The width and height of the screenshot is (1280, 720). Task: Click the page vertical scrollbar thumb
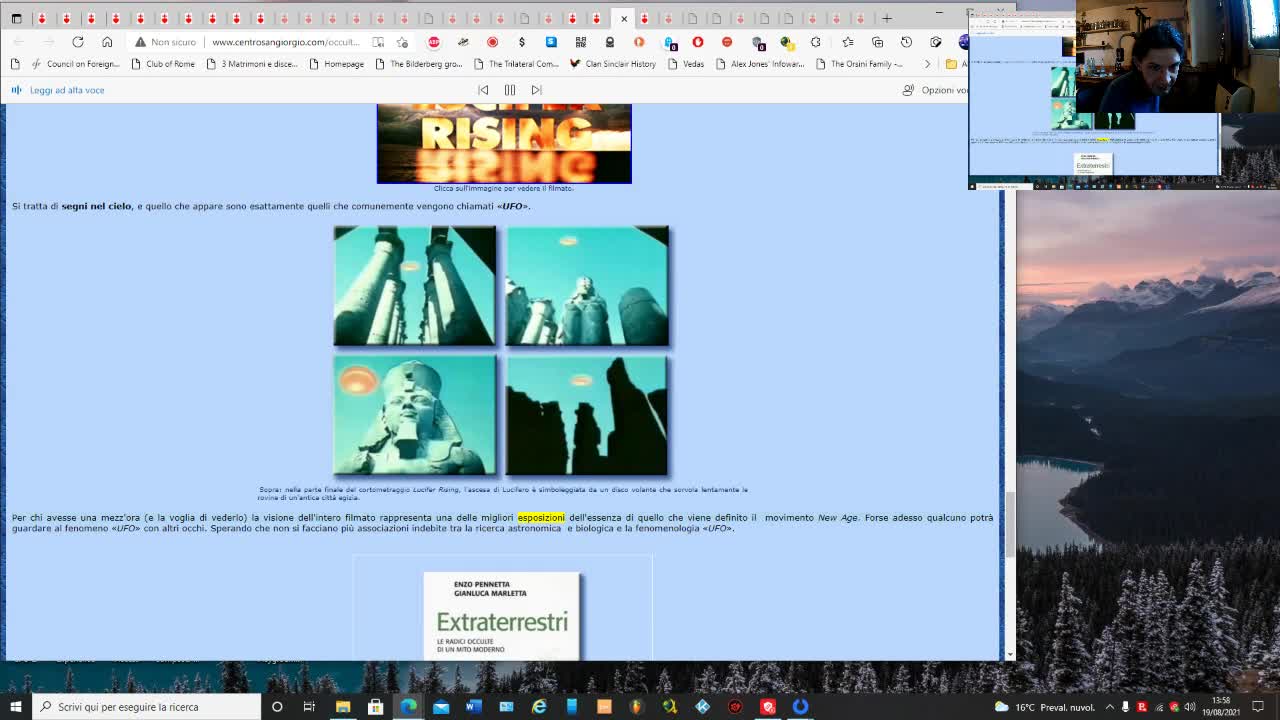click(x=1009, y=525)
